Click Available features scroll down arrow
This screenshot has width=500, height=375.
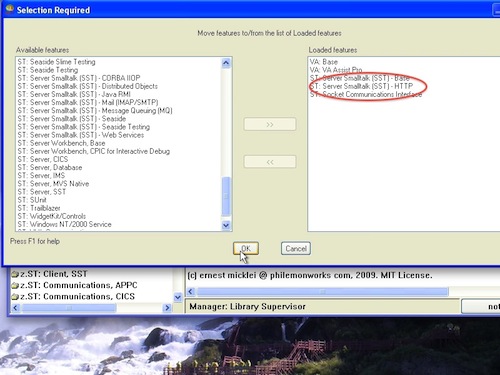[226, 226]
